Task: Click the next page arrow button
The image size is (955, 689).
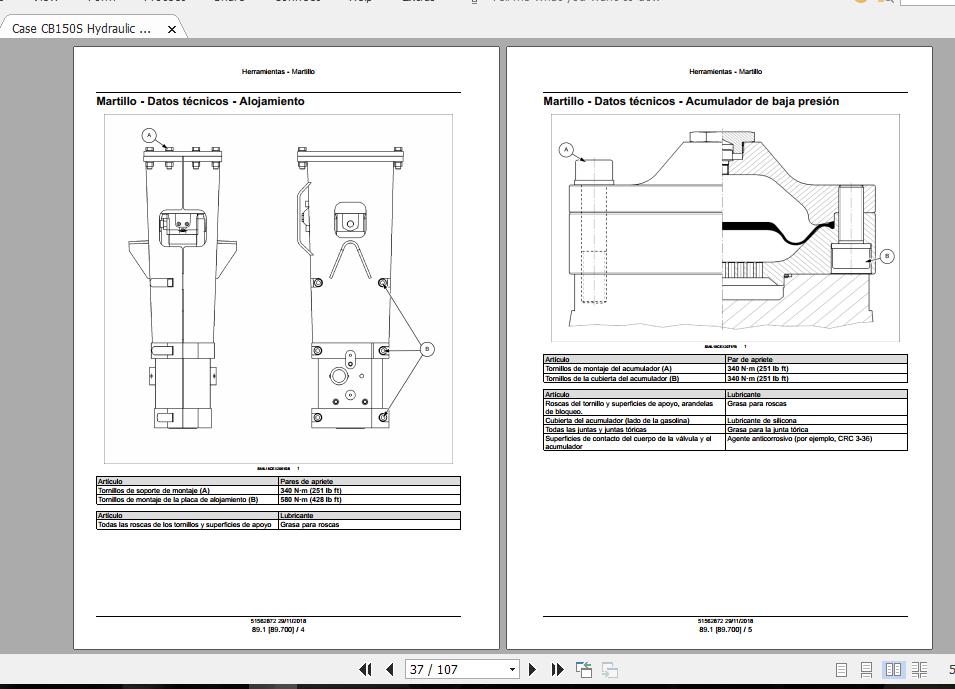Action: [533, 668]
